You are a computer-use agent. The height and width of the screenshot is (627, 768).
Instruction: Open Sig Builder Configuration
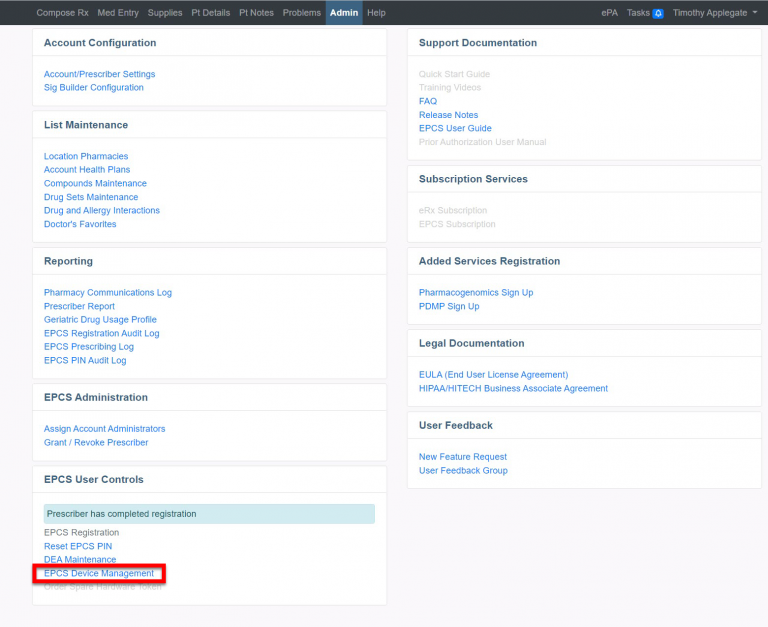pos(94,88)
